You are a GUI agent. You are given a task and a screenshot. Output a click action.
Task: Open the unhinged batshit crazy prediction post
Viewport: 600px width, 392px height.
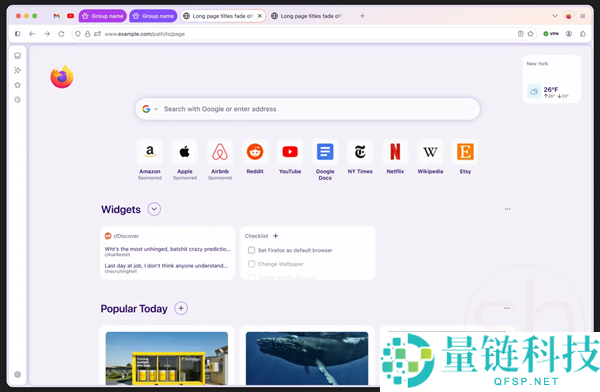(x=168, y=251)
